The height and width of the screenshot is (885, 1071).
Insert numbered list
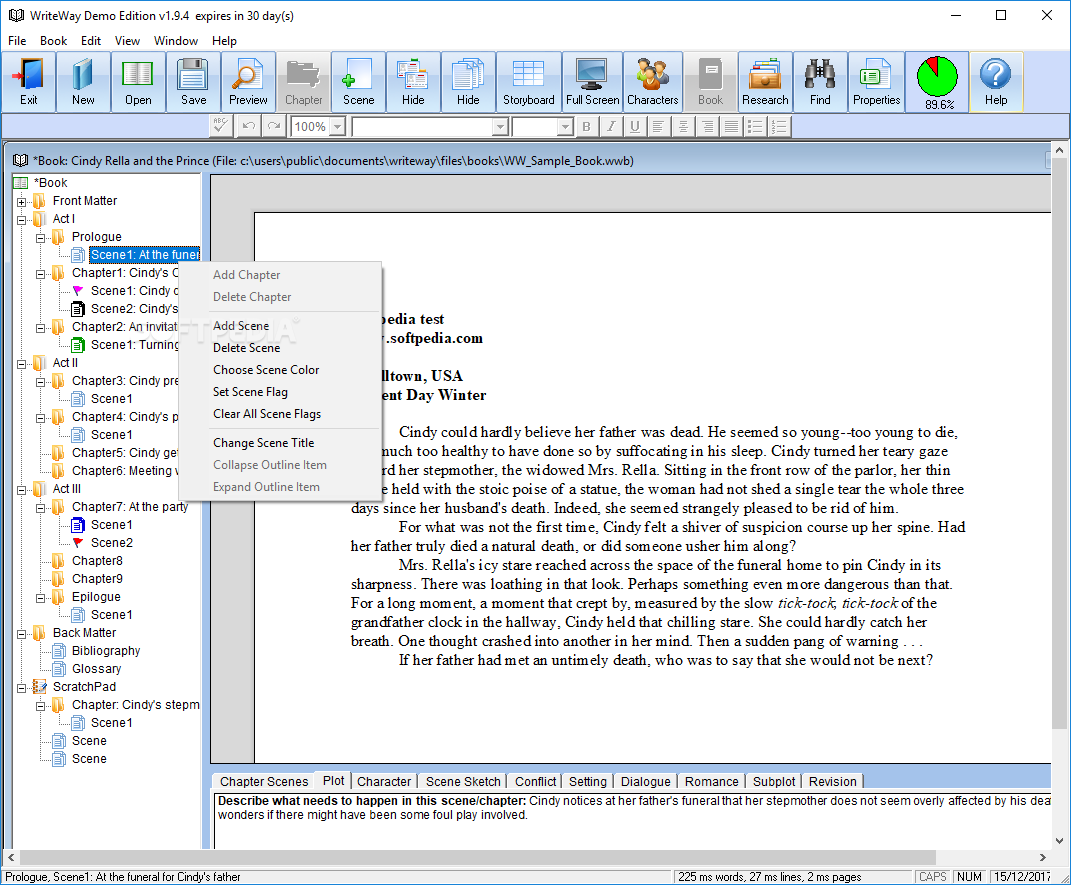[x=779, y=126]
